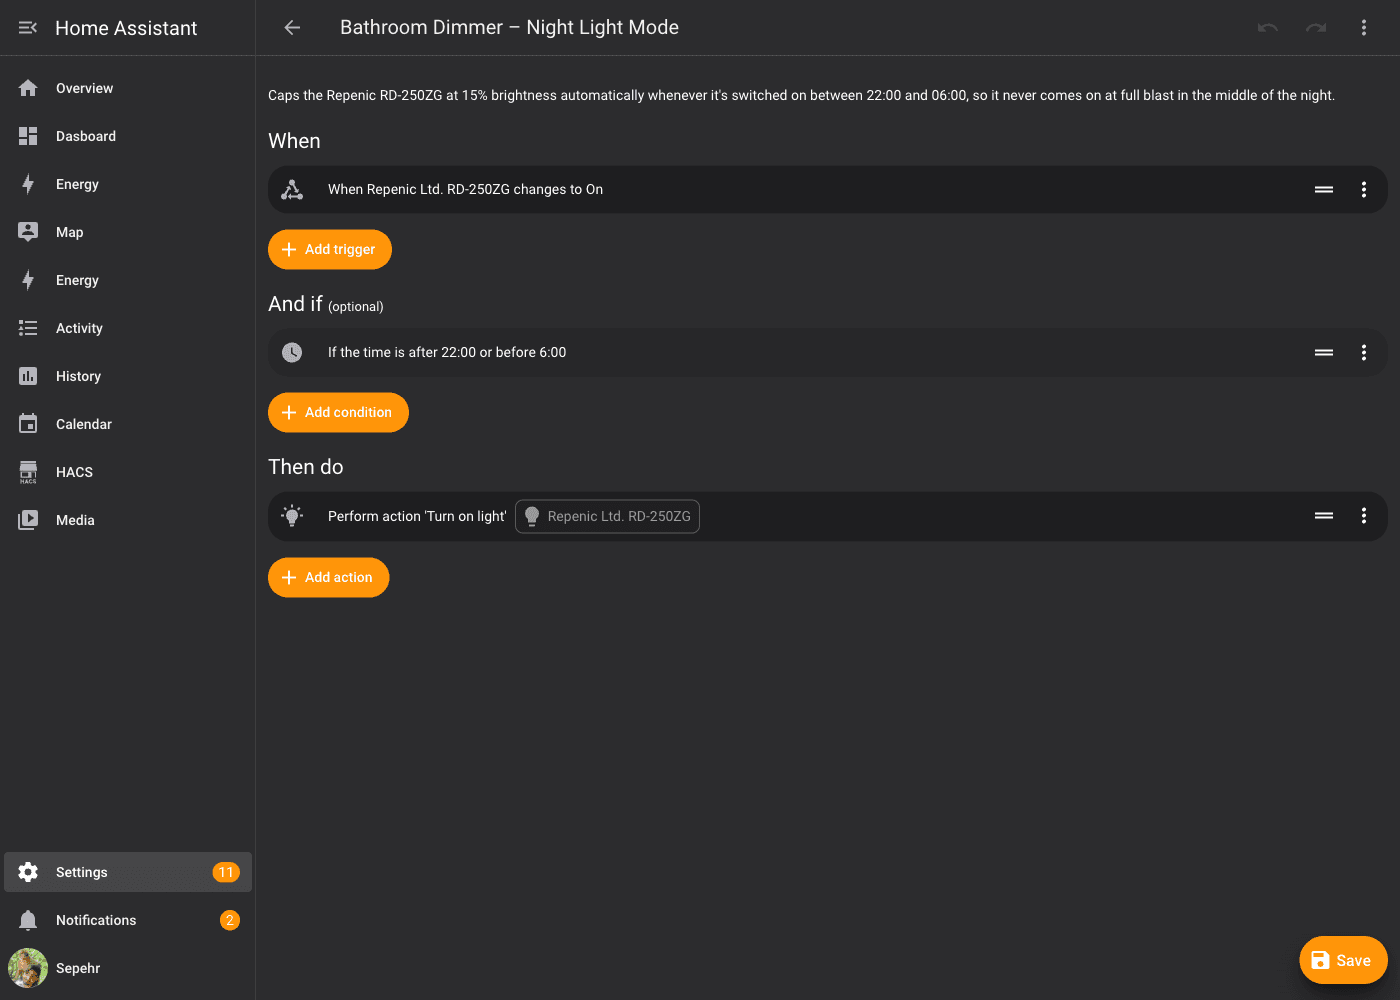Show Notifications via the bell icon
This screenshot has height=1000, width=1400.
point(28,920)
